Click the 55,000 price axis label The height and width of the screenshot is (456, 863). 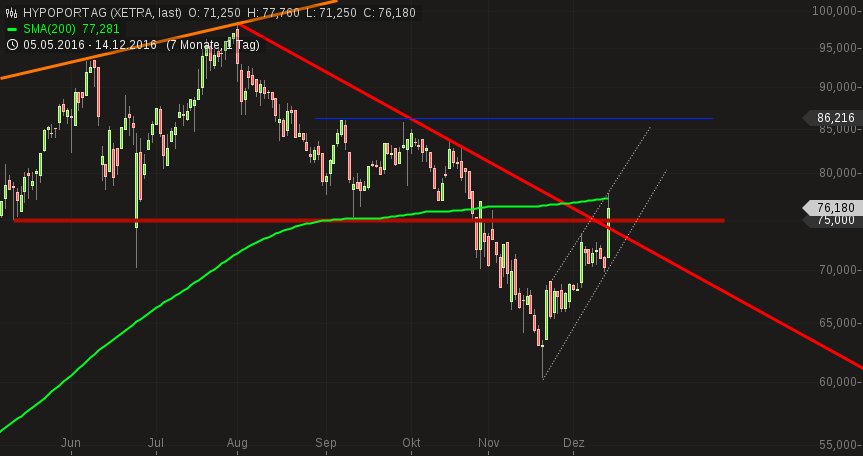839,444
